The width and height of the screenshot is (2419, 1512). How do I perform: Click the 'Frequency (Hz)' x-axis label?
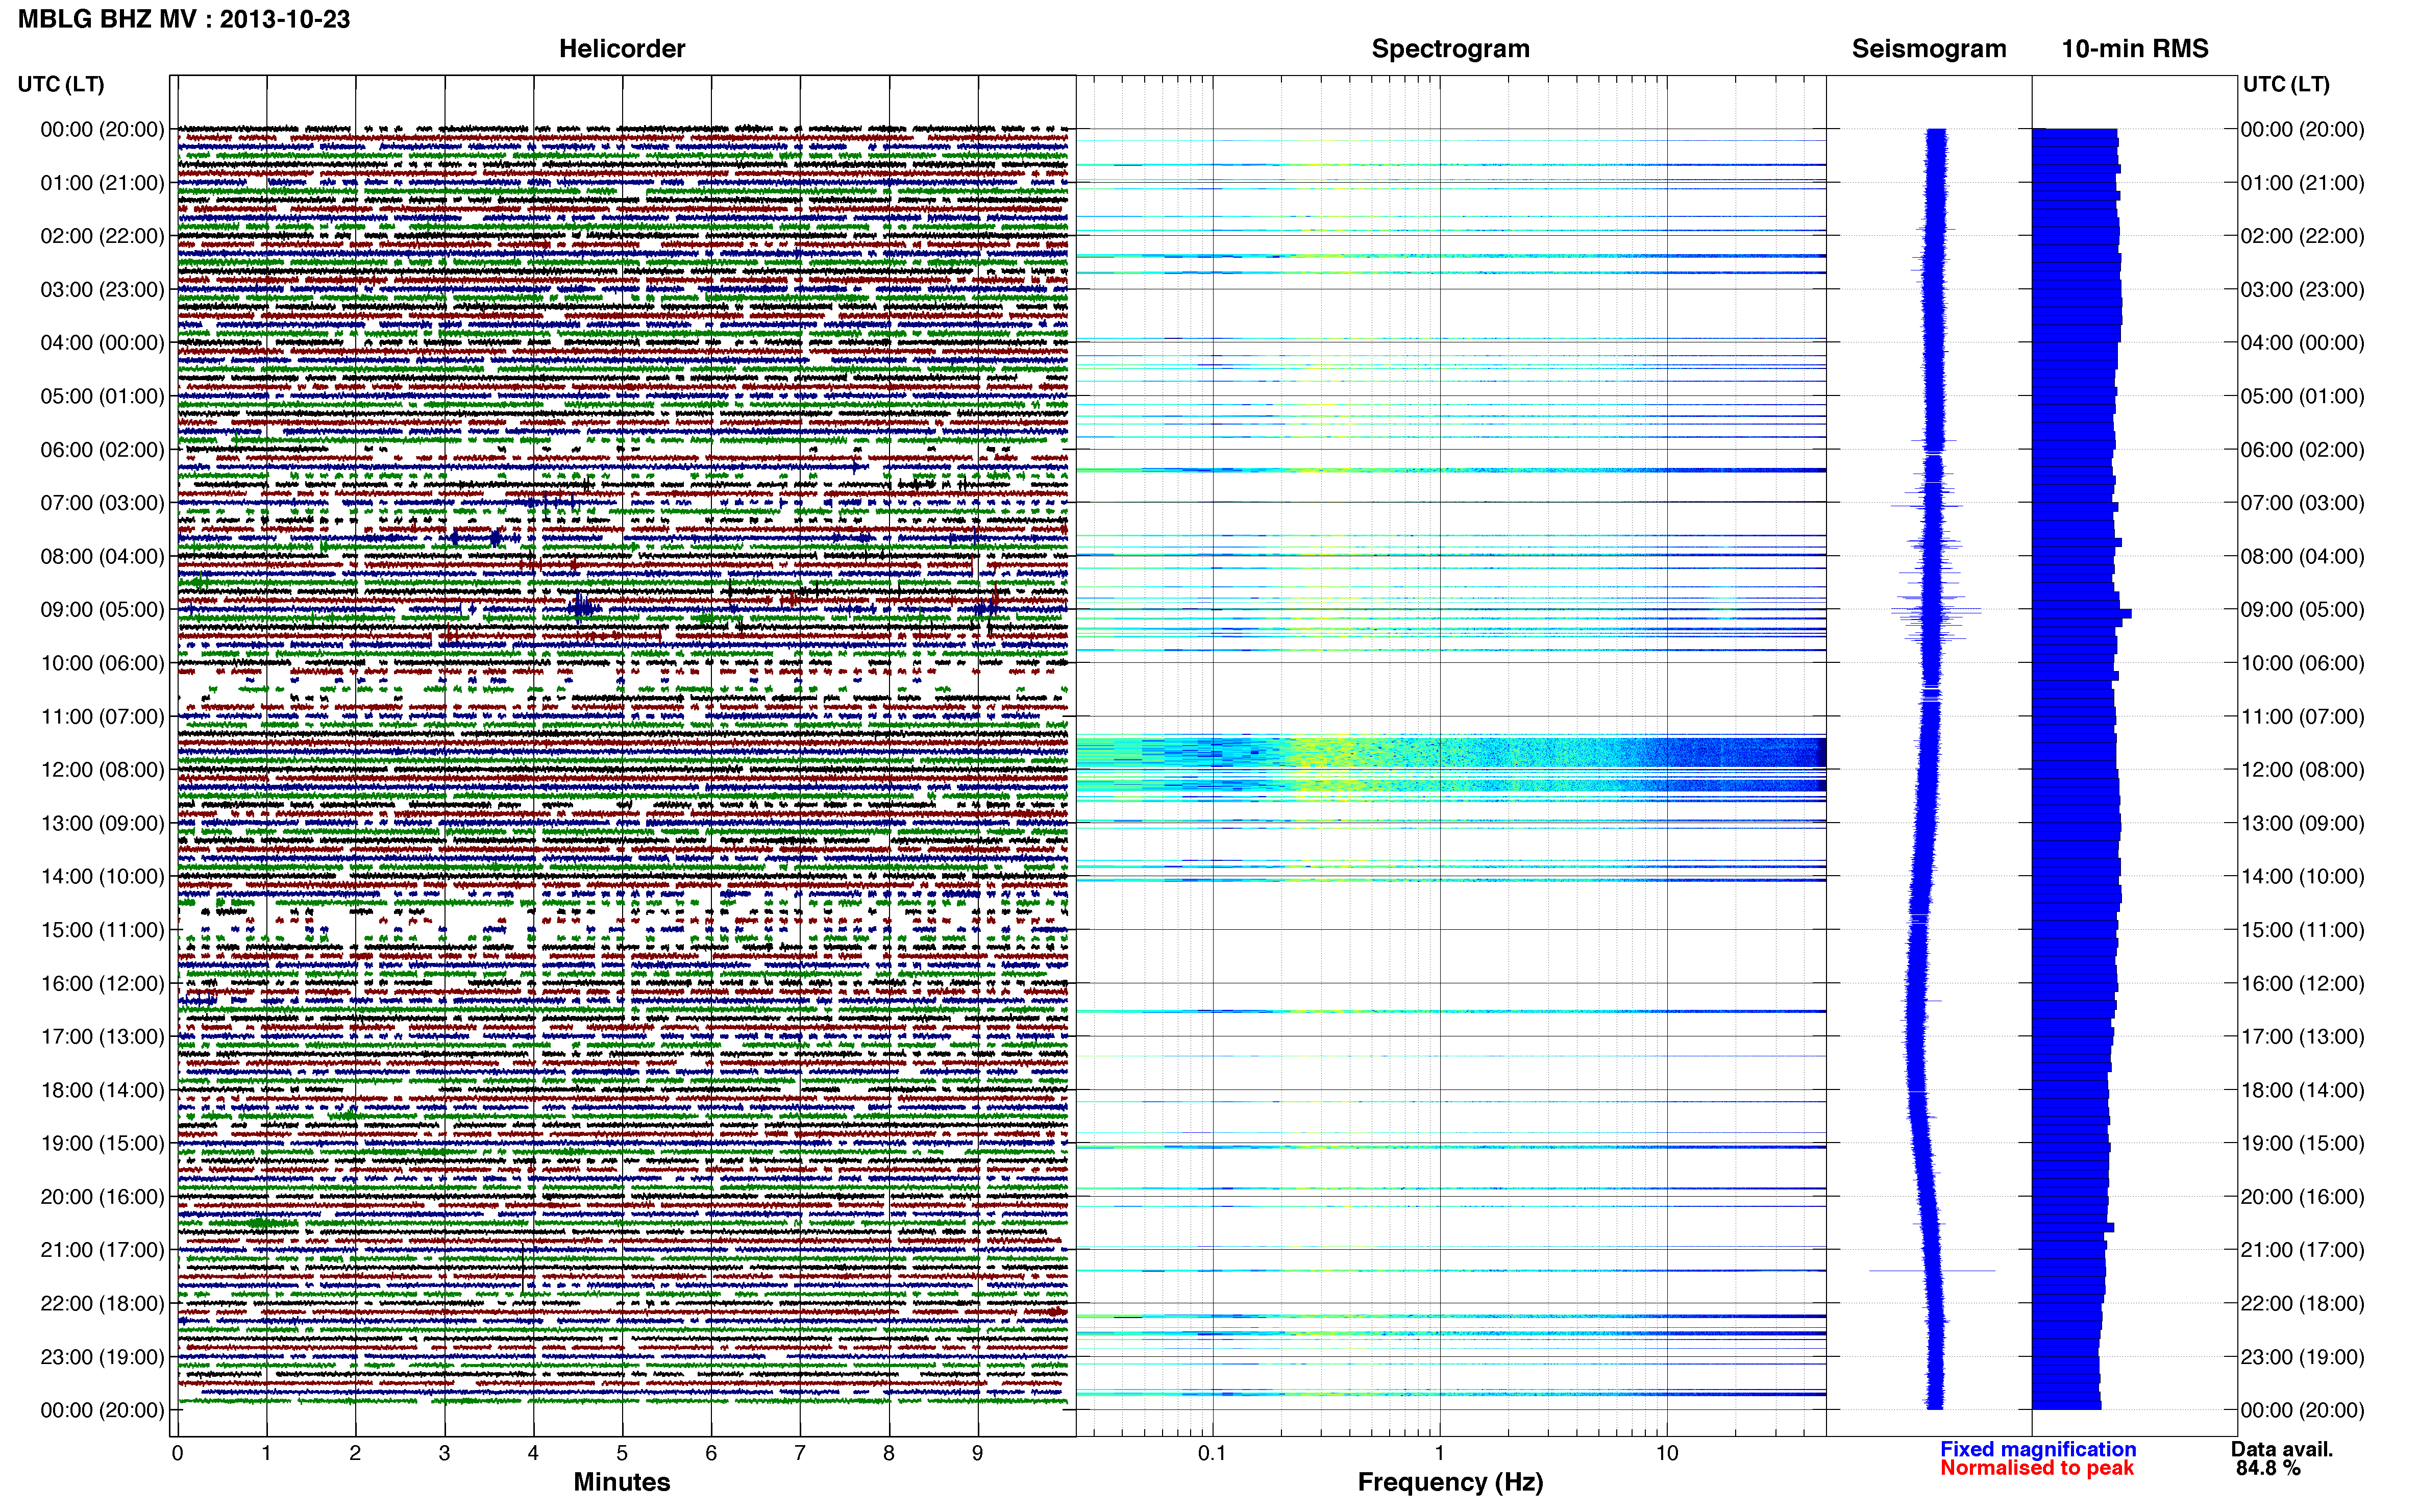click(x=1450, y=1482)
